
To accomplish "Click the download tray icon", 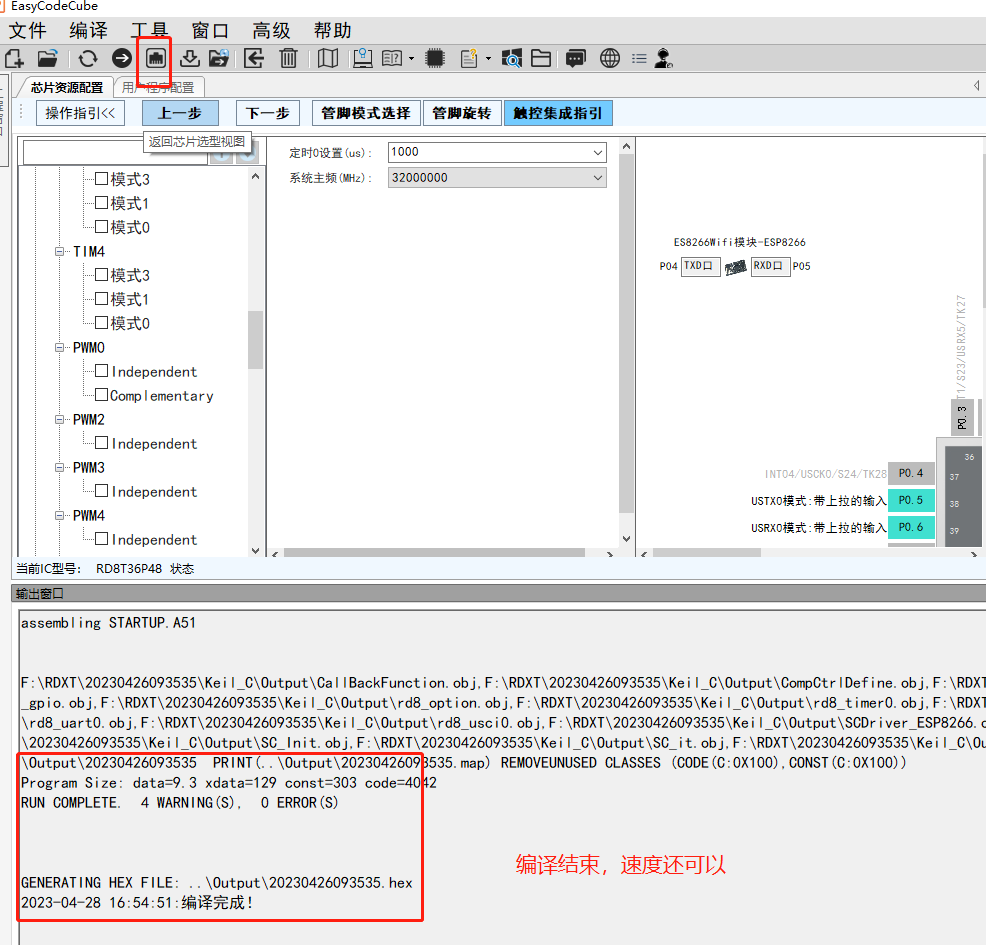I will tap(189, 58).
